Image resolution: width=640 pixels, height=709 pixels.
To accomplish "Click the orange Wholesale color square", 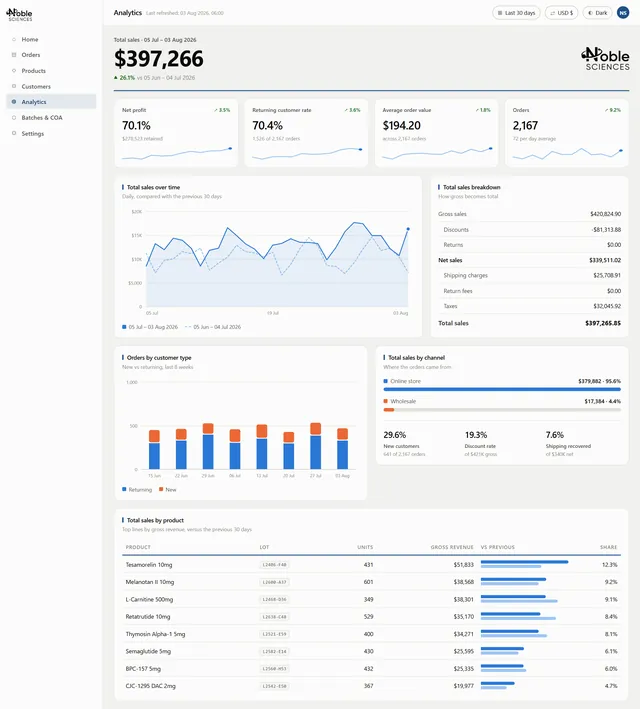I will (x=386, y=401).
